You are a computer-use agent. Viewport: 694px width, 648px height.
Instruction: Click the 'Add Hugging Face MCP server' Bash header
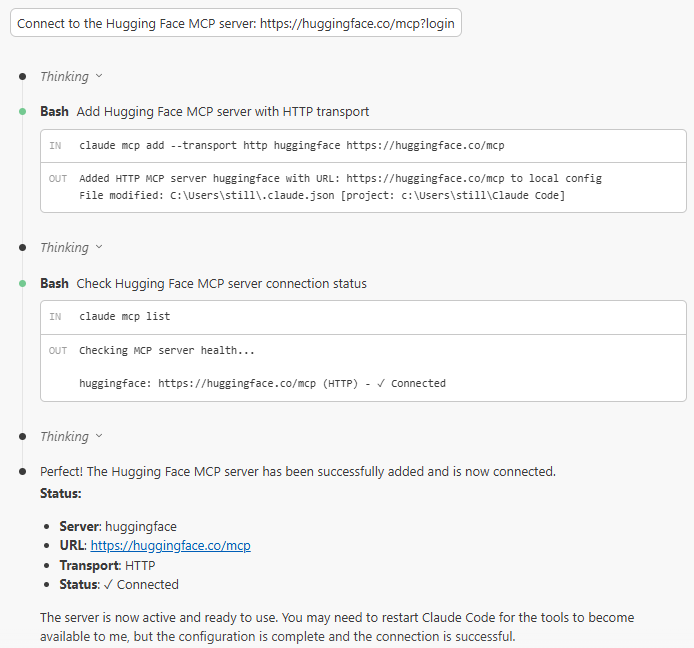[x=222, y=111]
